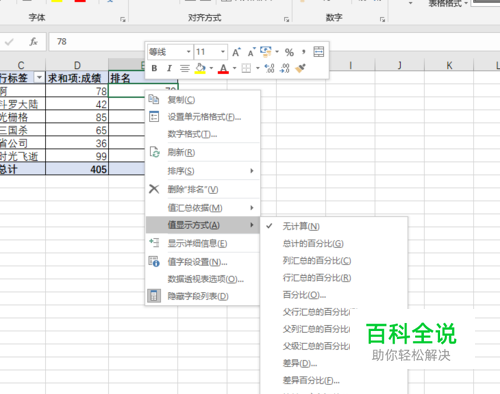Select 列汇总的百分比(C) option

pos(334,261)
